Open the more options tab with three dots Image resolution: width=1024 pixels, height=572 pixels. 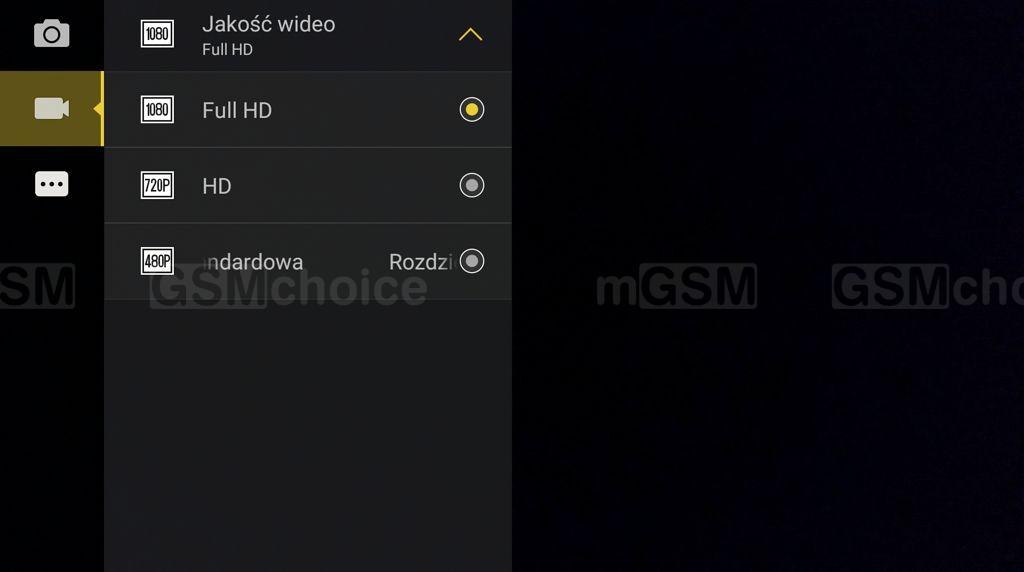tap(52, 184)
